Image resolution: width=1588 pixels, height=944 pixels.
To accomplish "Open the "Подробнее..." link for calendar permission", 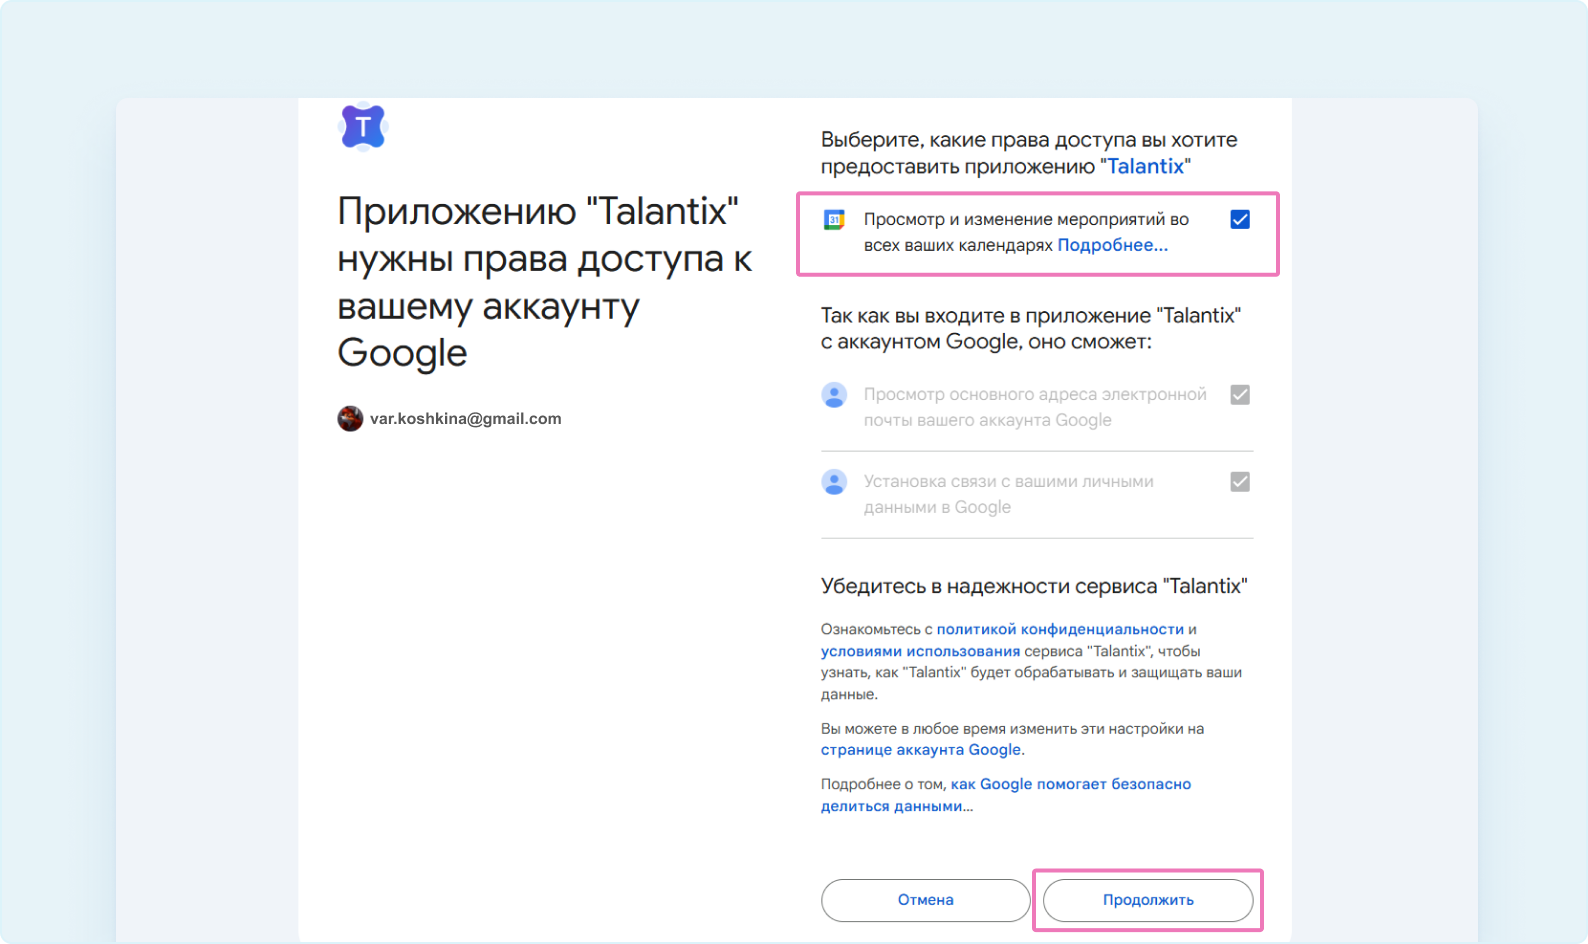I will pyautogui.click(x=1112, y=245).
